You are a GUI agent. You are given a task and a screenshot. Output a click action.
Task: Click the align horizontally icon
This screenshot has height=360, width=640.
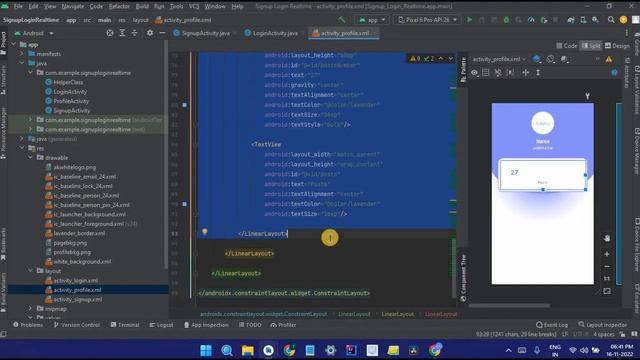click(x=526, y=73)
